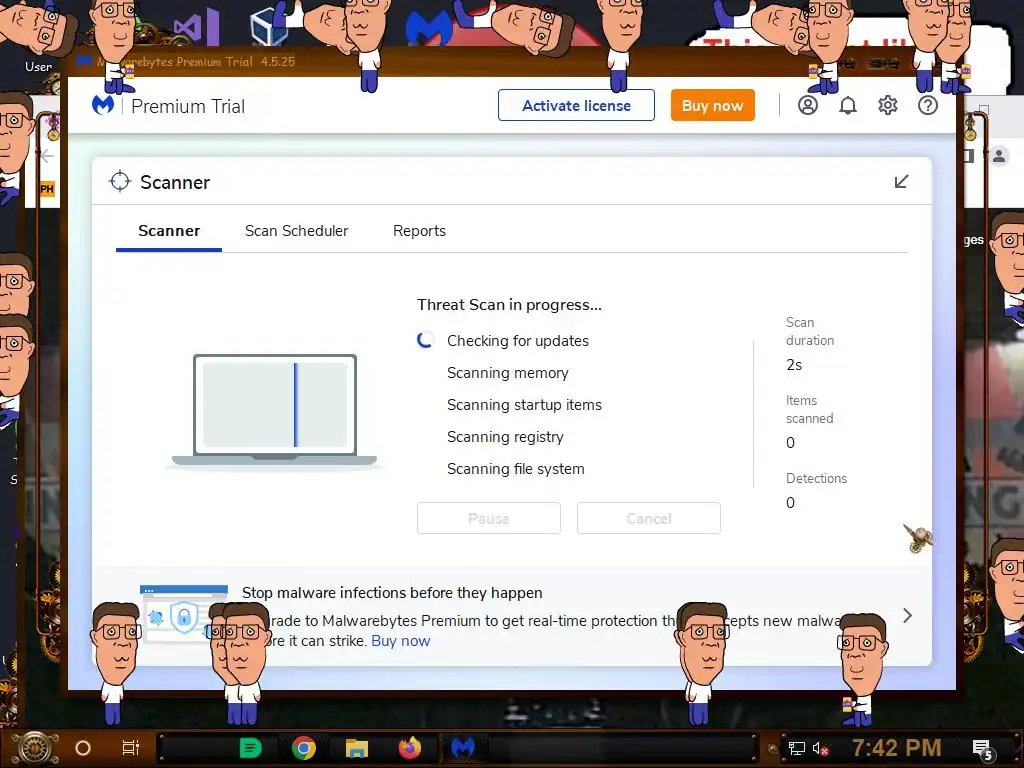Click 'Scanning startup items' step text
Viewport: 1024px width, 768px height.
524,405
